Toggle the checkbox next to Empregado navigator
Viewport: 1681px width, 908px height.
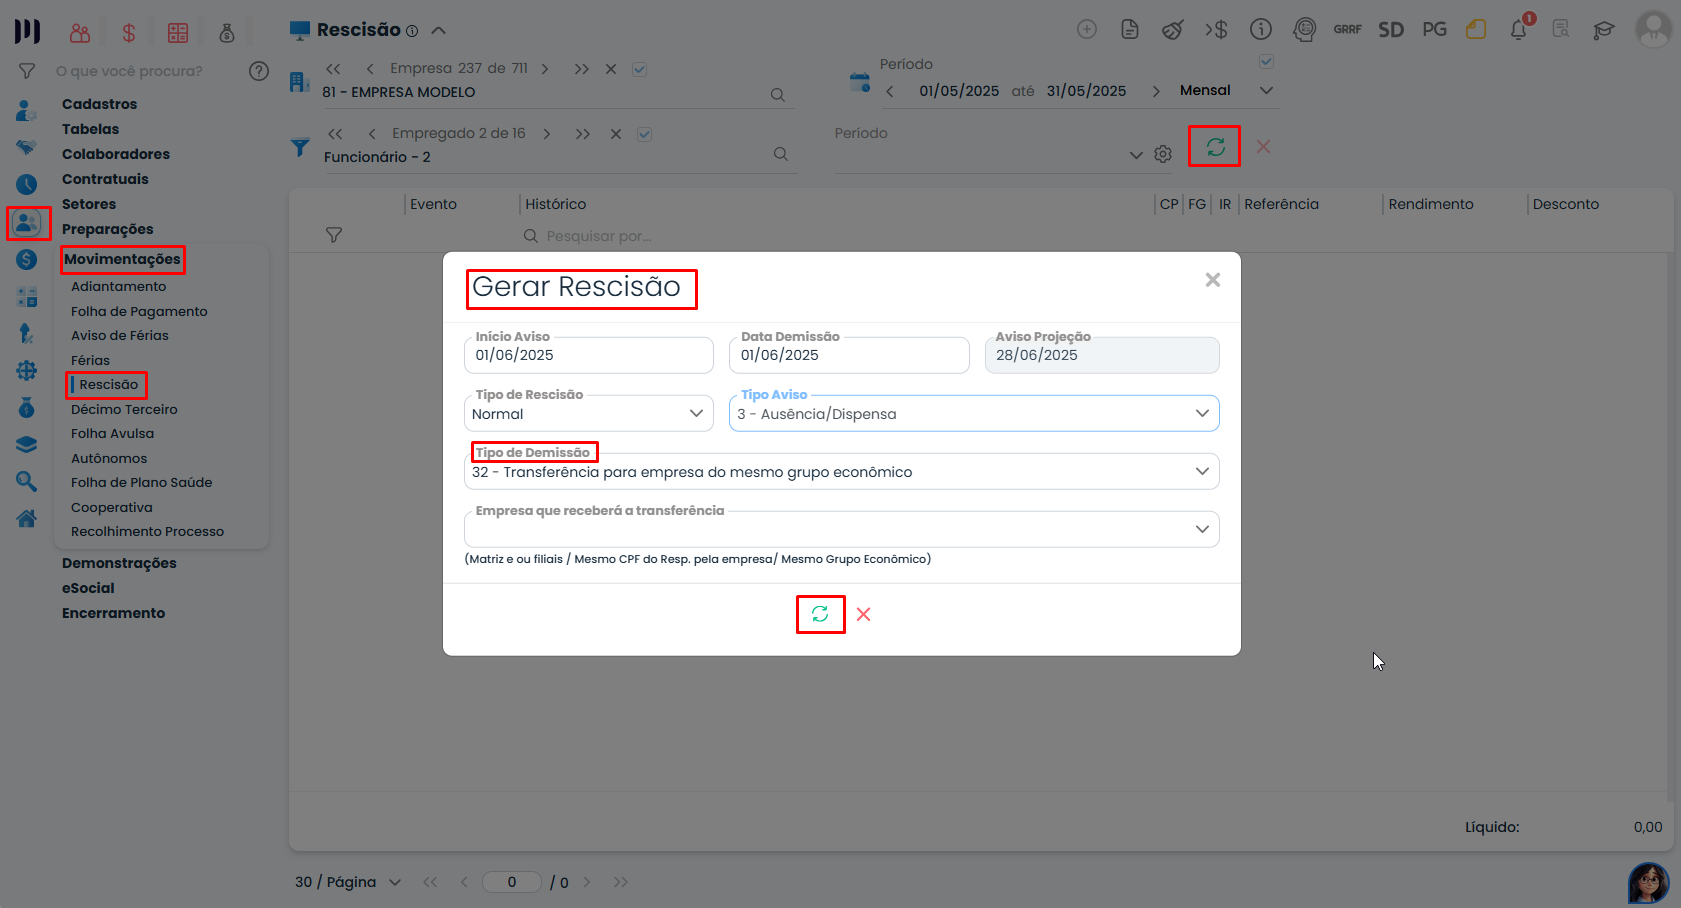(645, 134)
